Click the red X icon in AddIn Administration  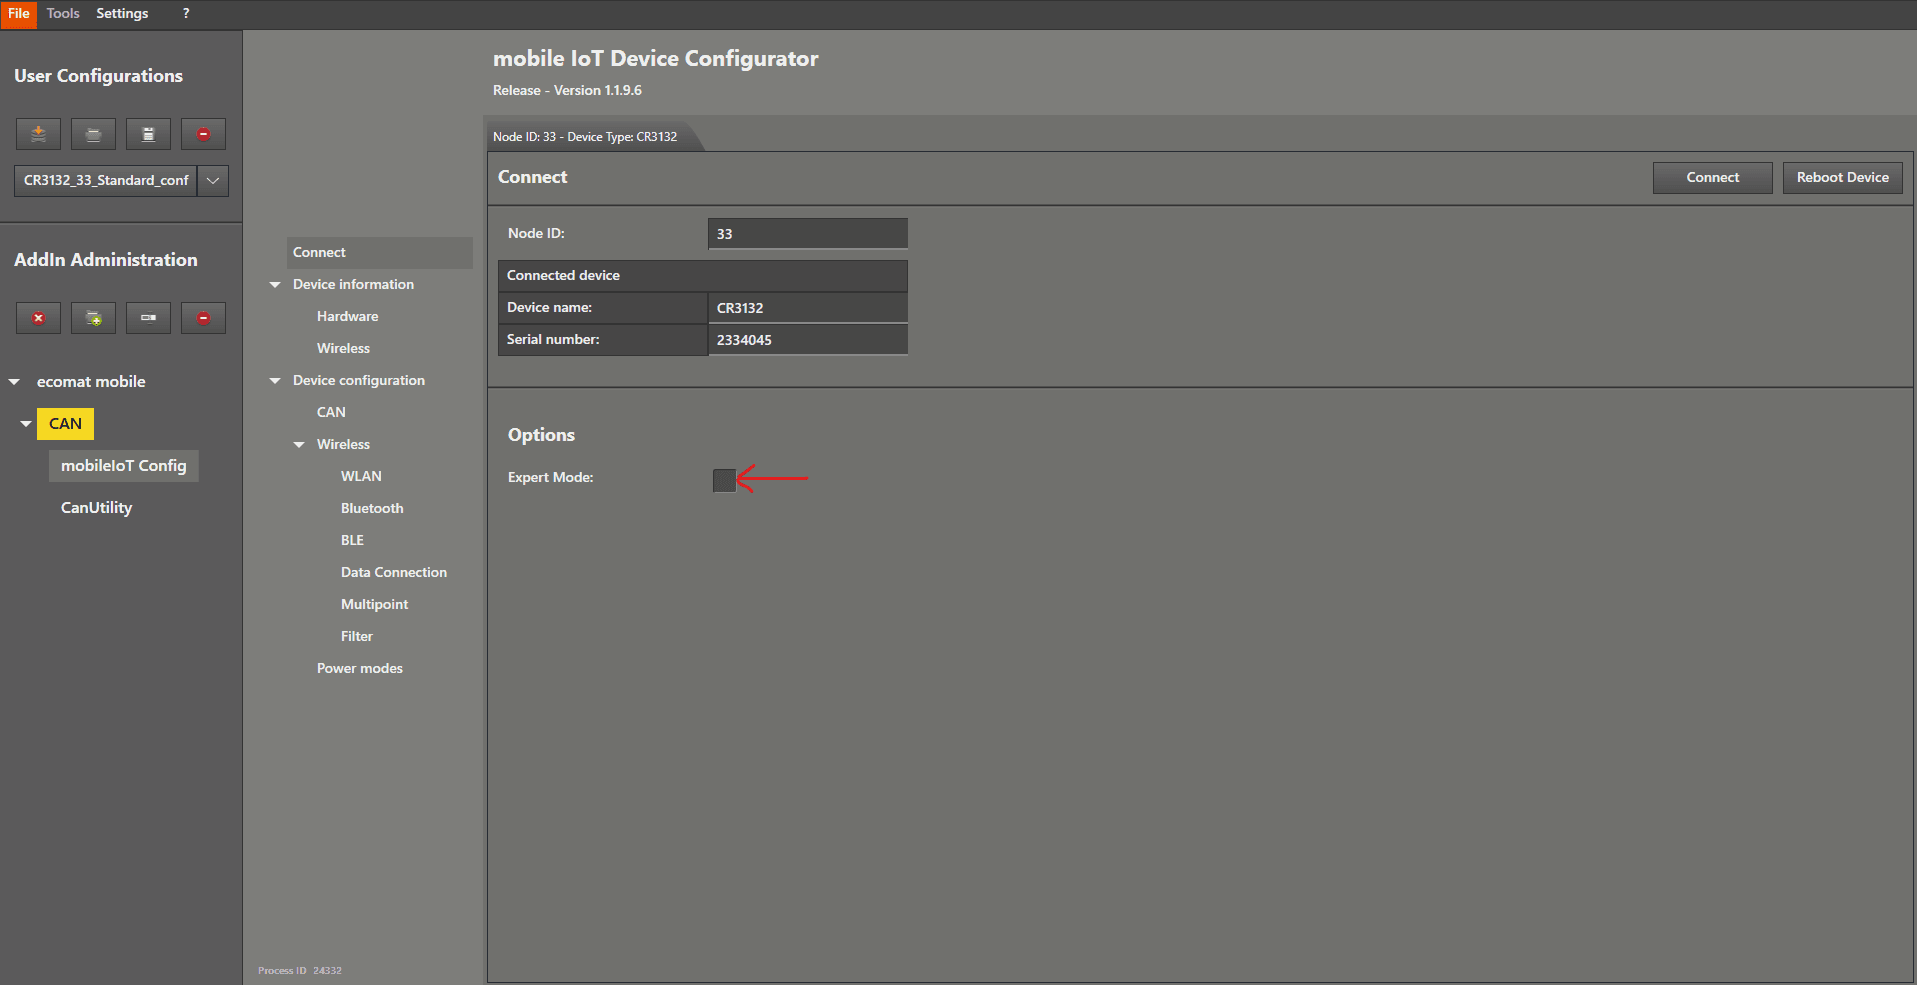(38, 318)
